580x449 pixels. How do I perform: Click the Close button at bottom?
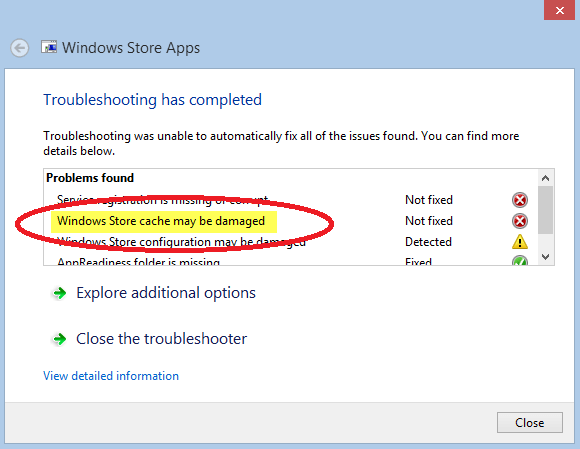[x=530, y=423]
